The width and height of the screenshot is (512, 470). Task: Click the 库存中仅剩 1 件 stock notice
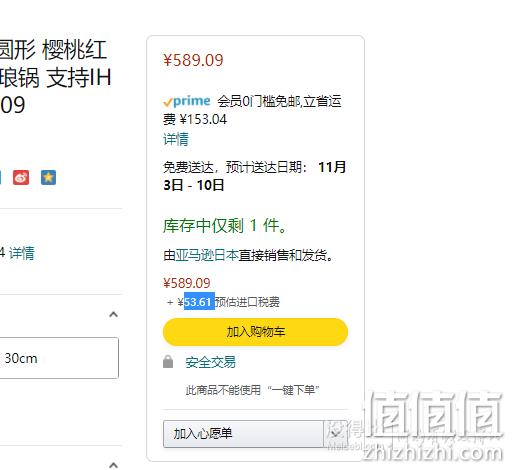click(x=225, y=226)
